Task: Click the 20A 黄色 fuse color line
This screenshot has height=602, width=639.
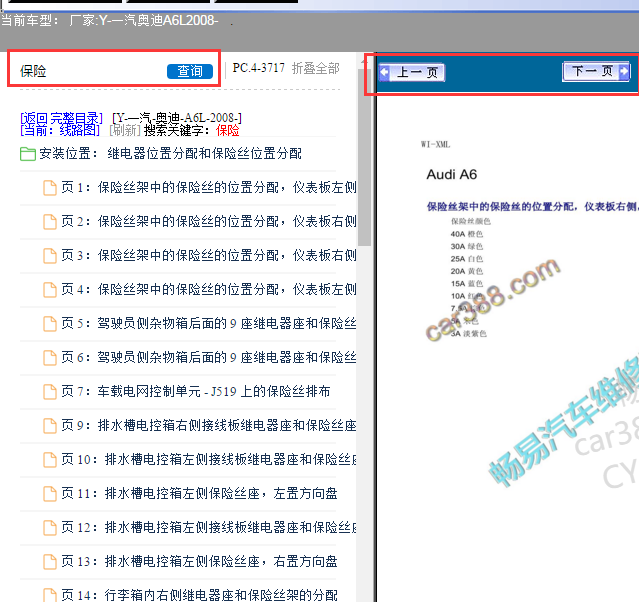Action: coord(467,271)
